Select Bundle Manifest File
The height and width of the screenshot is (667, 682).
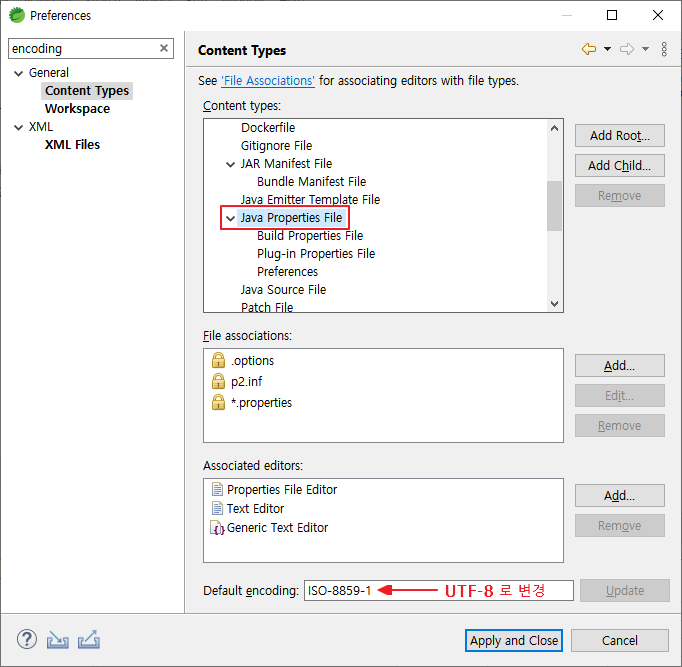coord(311,182)
